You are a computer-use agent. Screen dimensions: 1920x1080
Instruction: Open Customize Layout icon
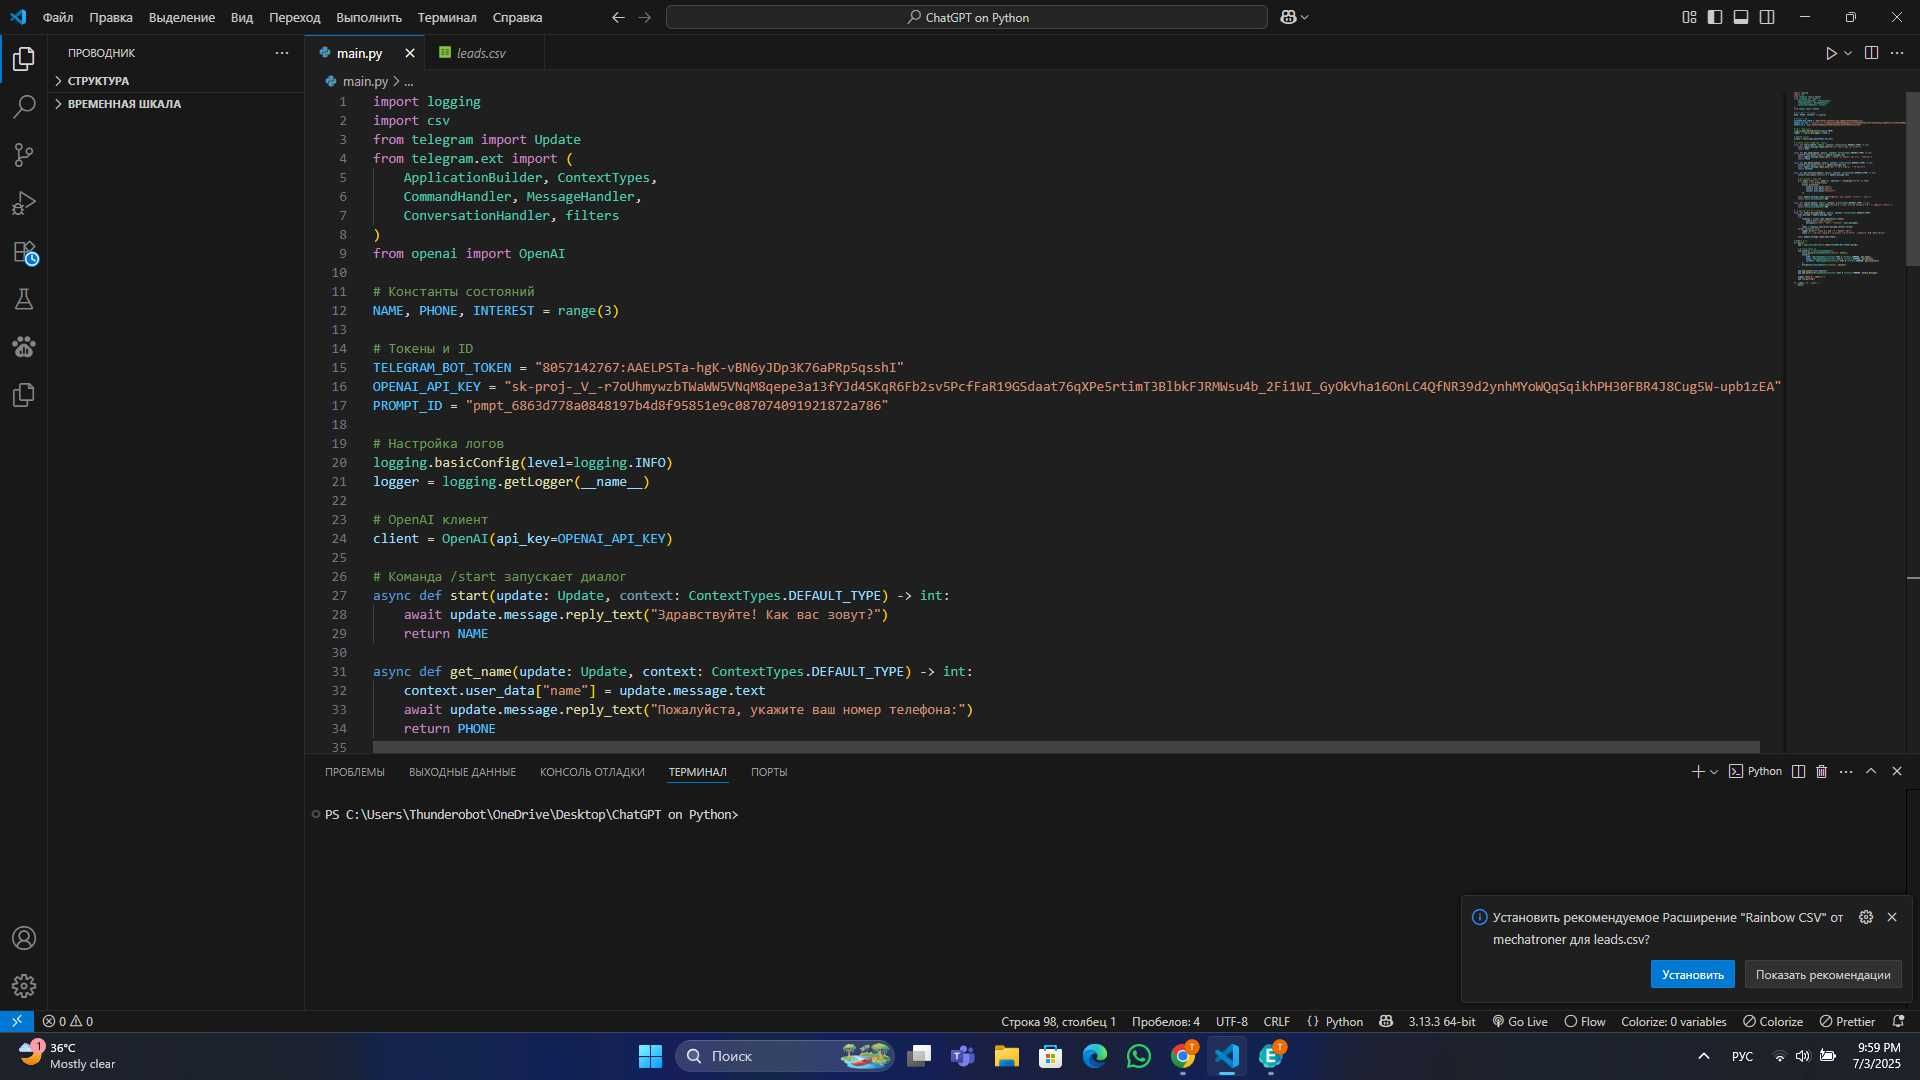point(1689,17)
